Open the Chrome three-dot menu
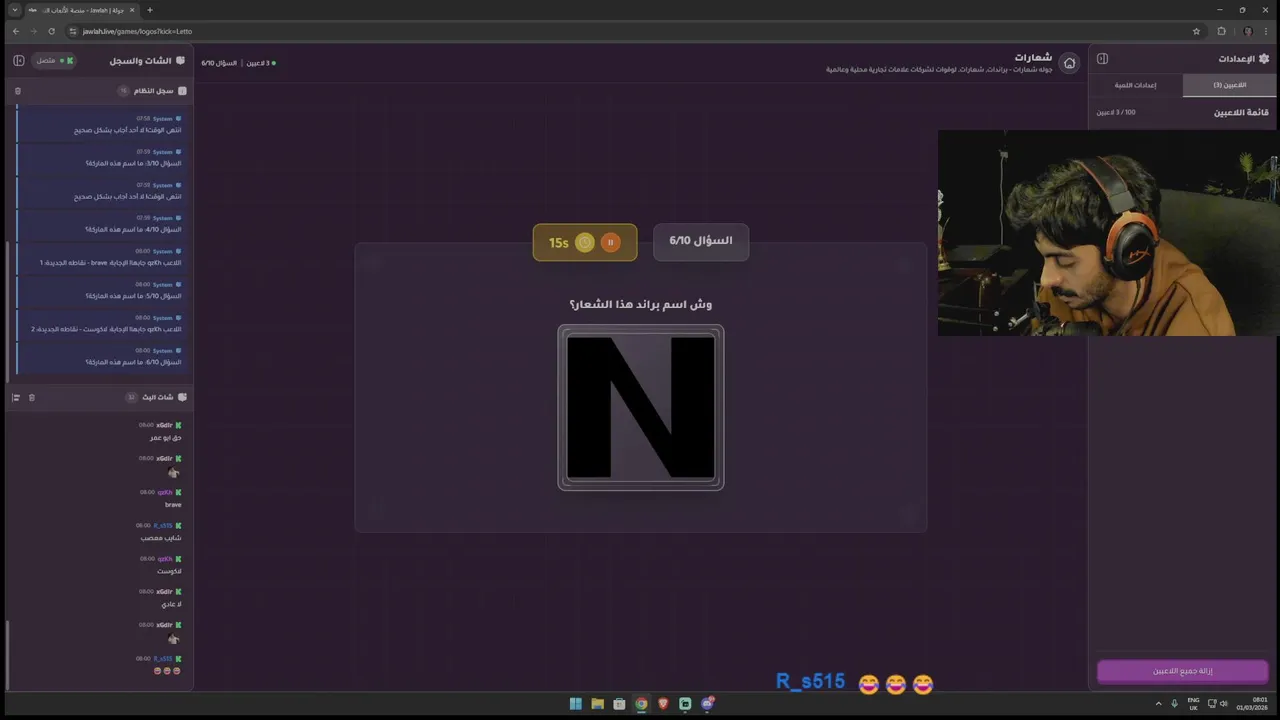 (x=1266, y=31)
